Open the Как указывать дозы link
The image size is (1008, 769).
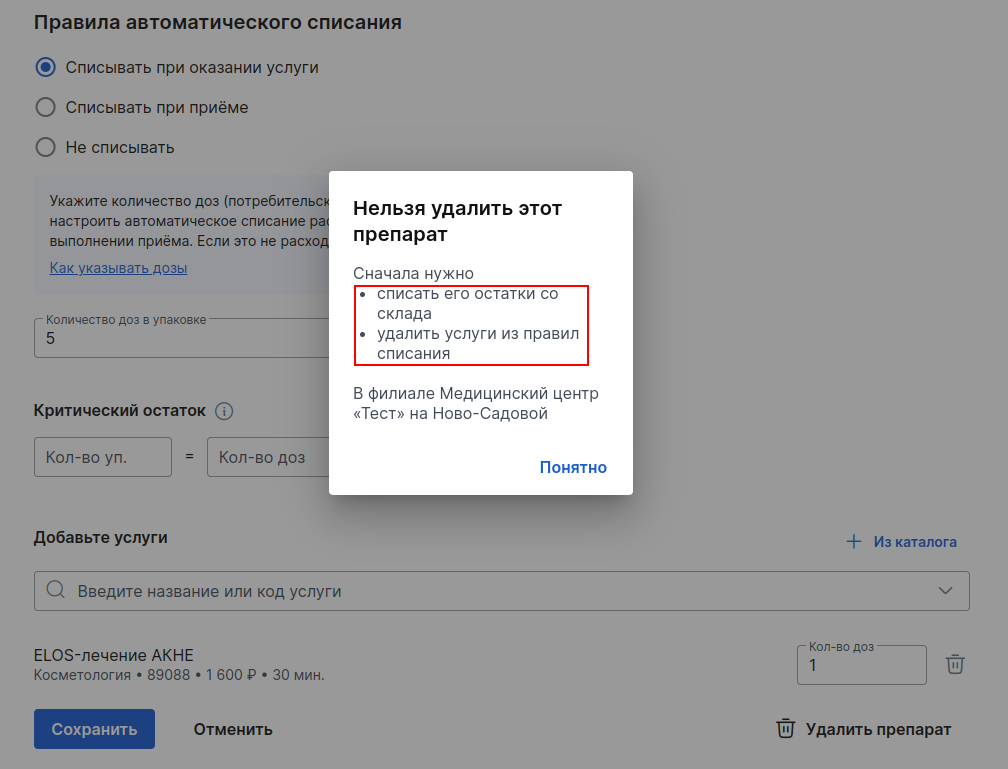pos(118,268)
